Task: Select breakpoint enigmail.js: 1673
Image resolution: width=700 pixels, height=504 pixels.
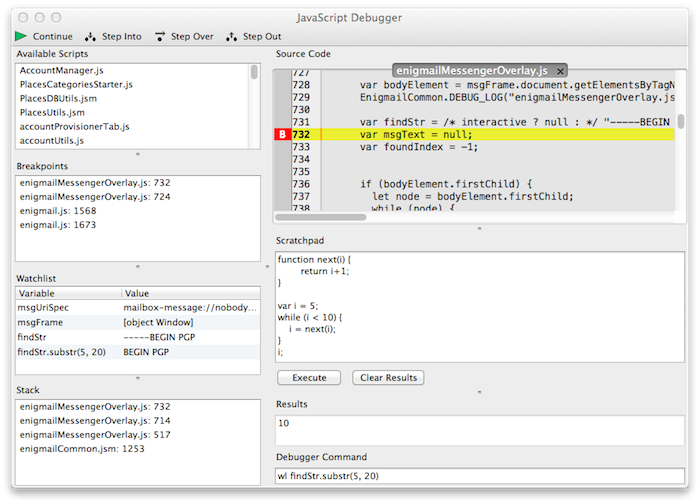Action: 58,225
